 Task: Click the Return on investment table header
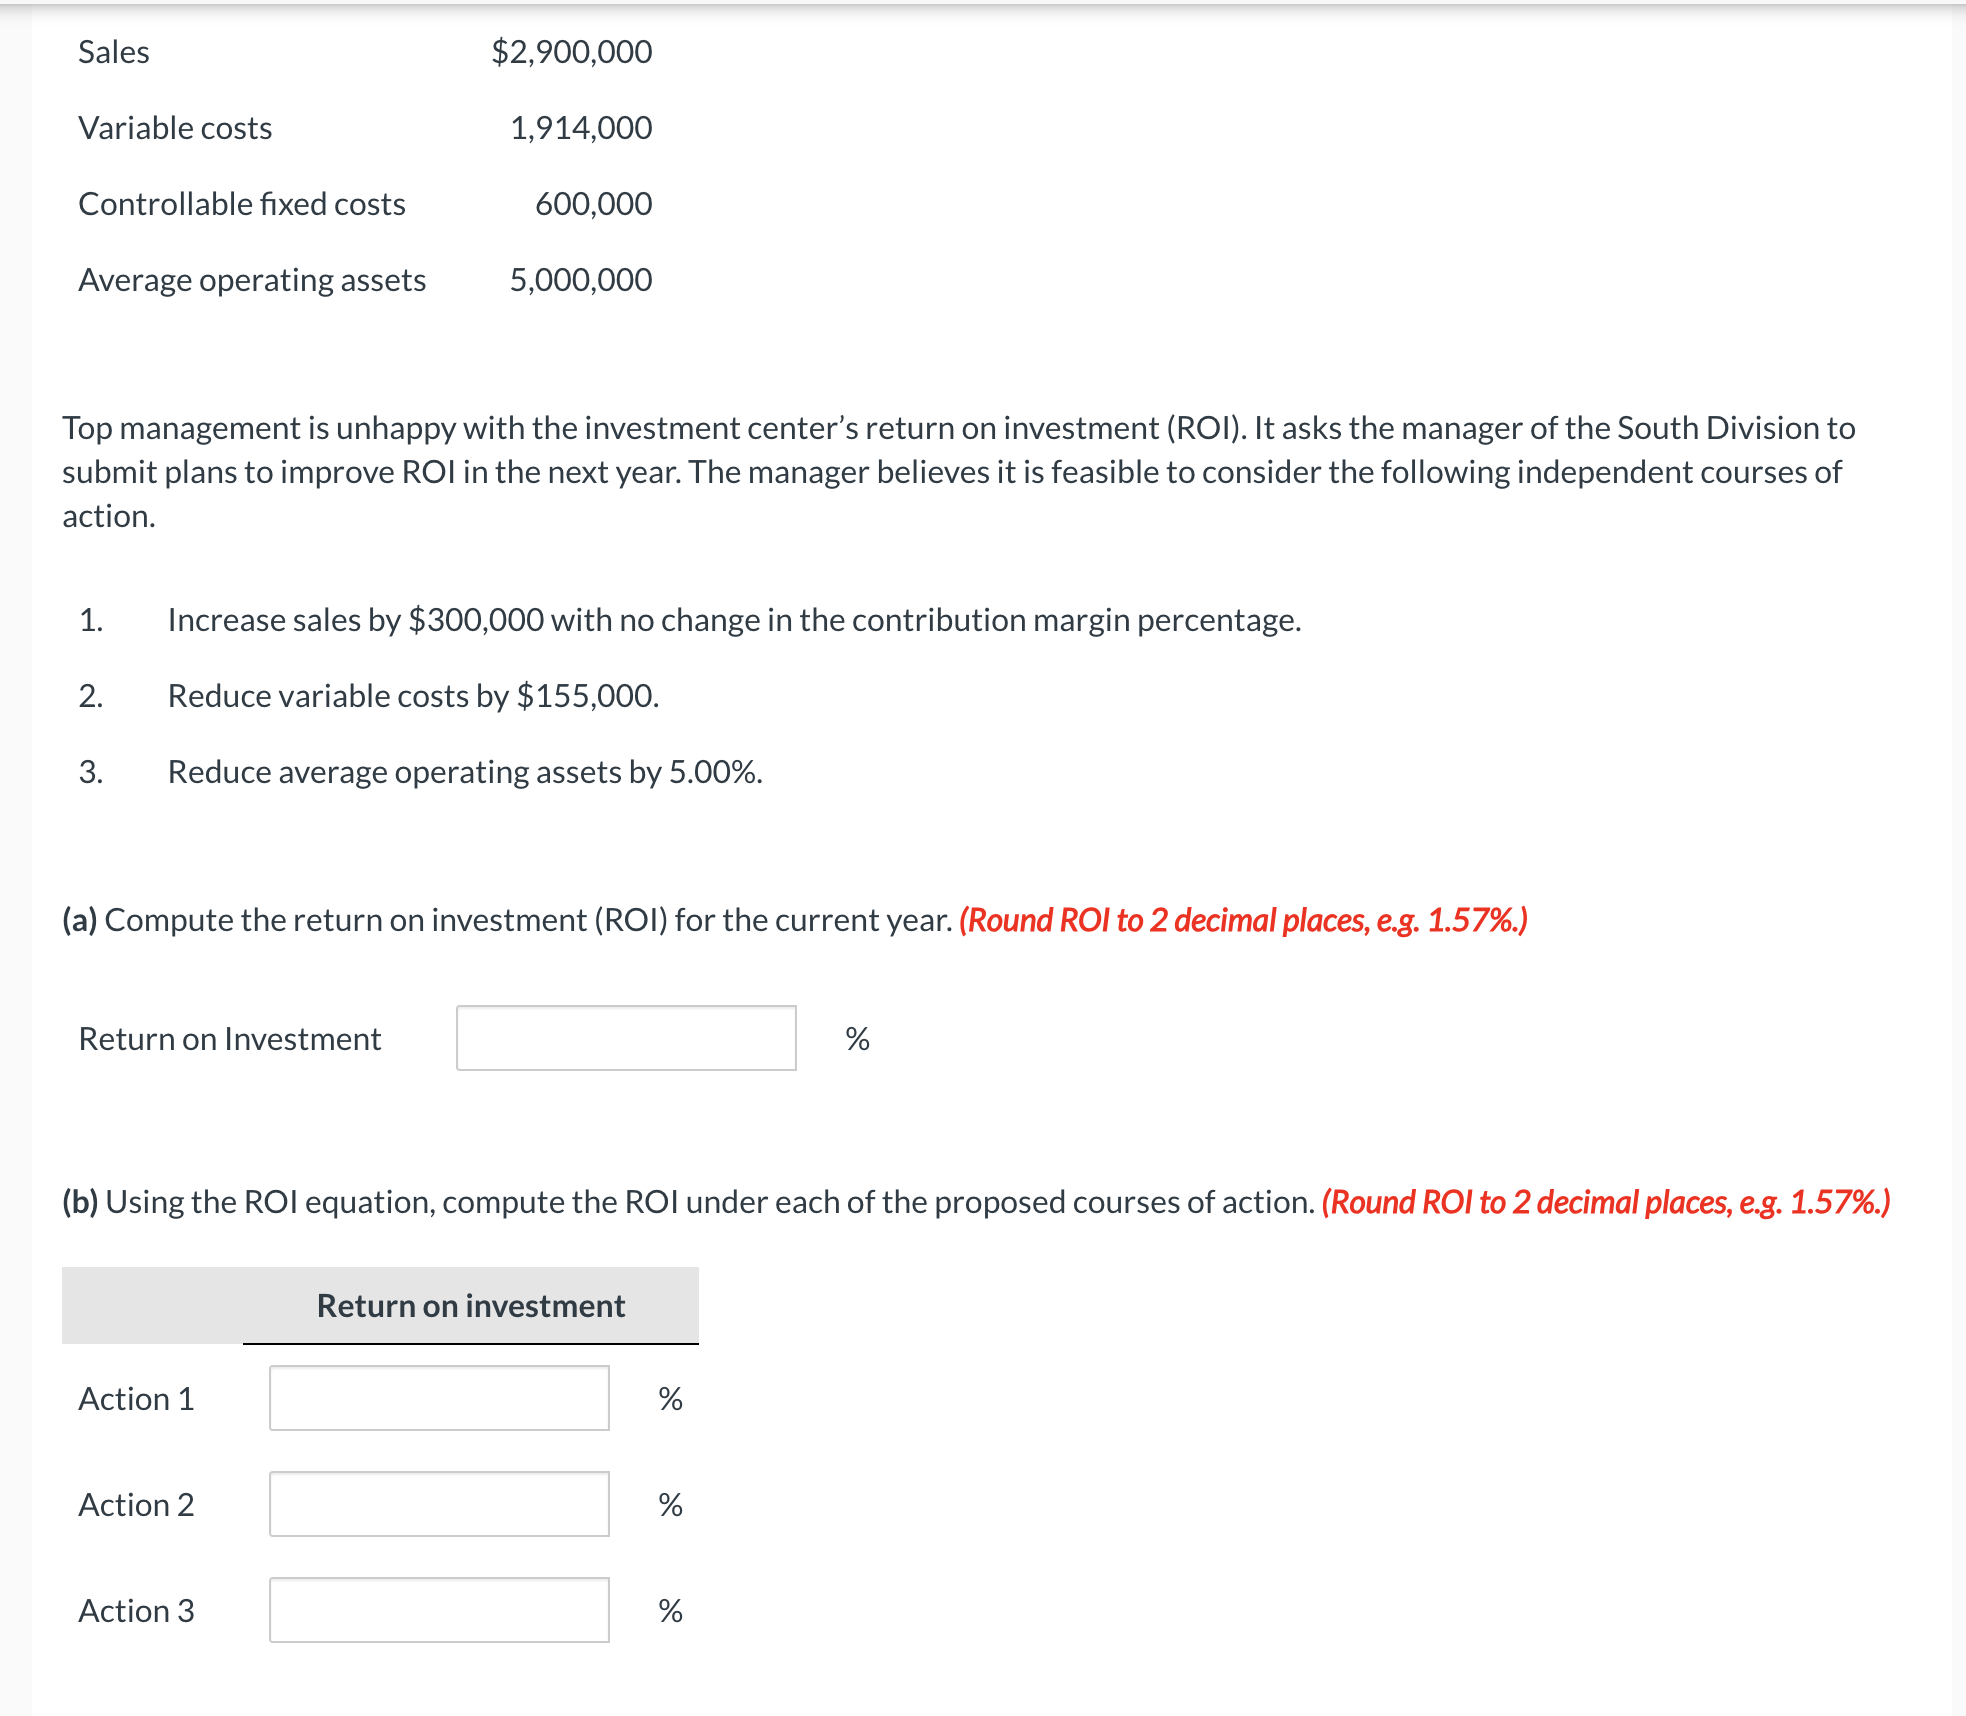point(470,1306)
